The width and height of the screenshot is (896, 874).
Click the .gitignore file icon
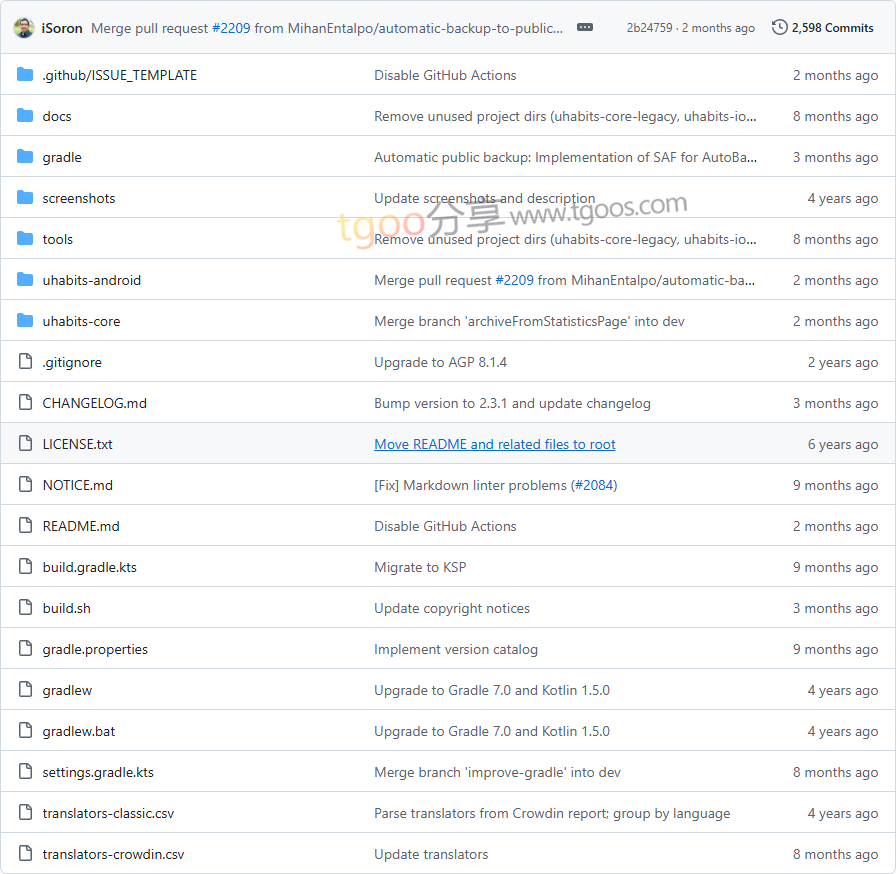tap(25, 362)
